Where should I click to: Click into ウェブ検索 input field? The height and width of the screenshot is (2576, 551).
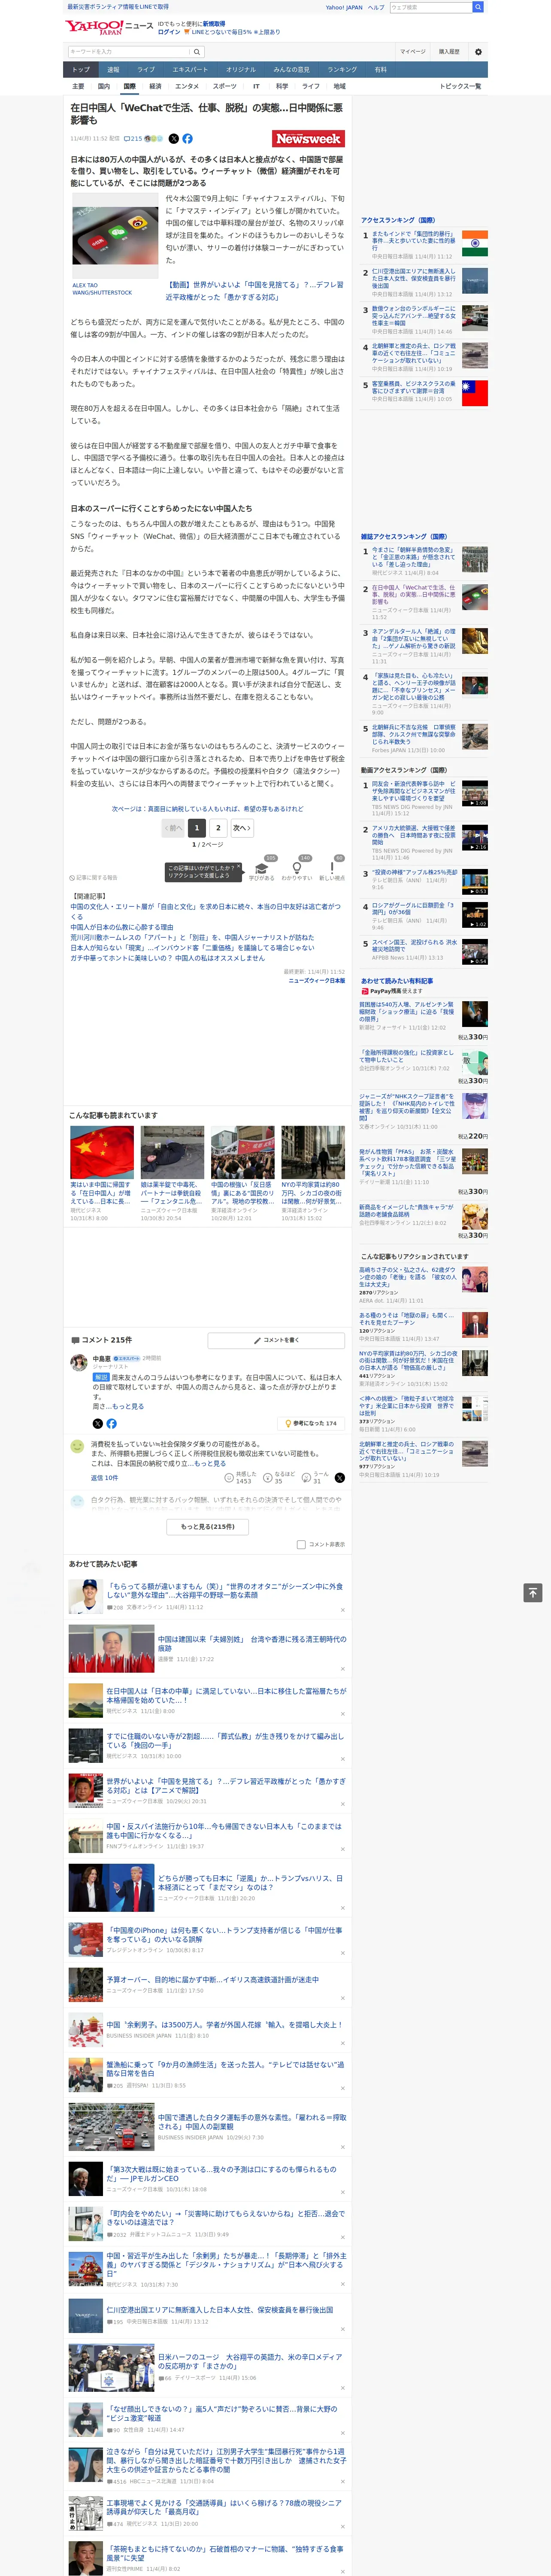(431, 7)
